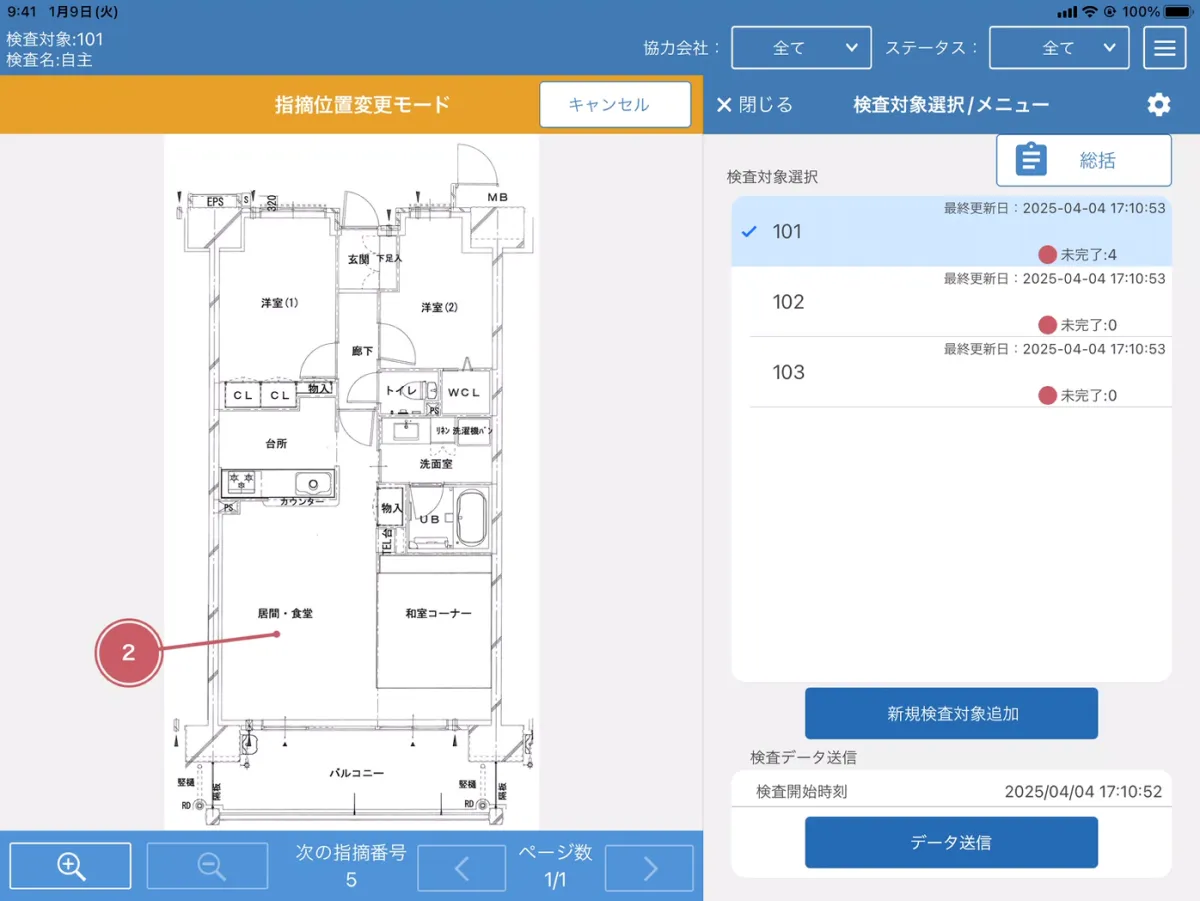1200x901 pixels.
Task: Click 新規検査対象追加 button
Action: click(x=951, y=713)
